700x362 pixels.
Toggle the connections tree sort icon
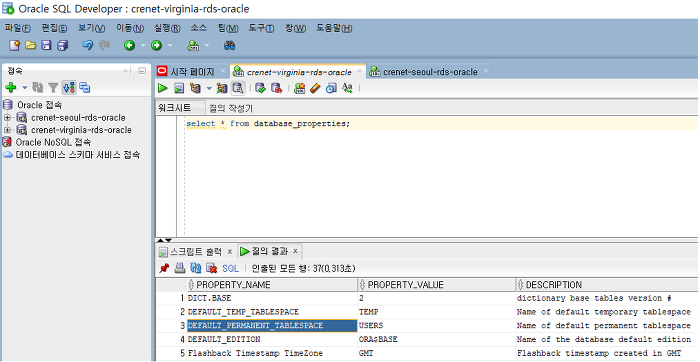69,87
